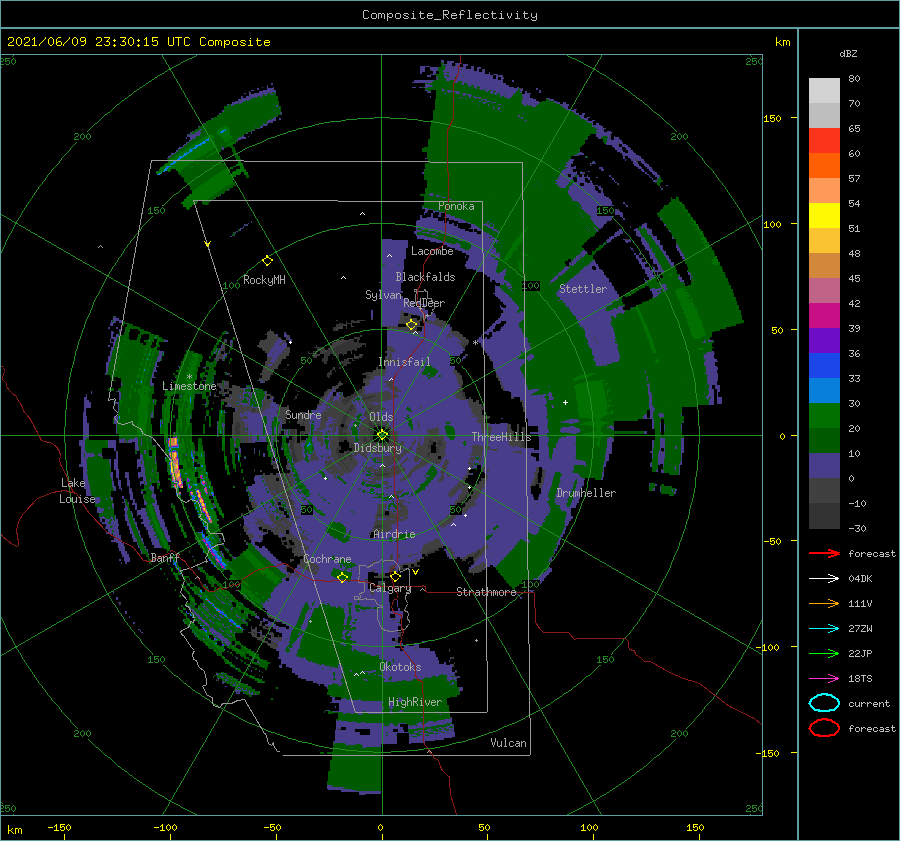
Task: Select the white 04DK arrow legend icon
Action: coord(824,578)
